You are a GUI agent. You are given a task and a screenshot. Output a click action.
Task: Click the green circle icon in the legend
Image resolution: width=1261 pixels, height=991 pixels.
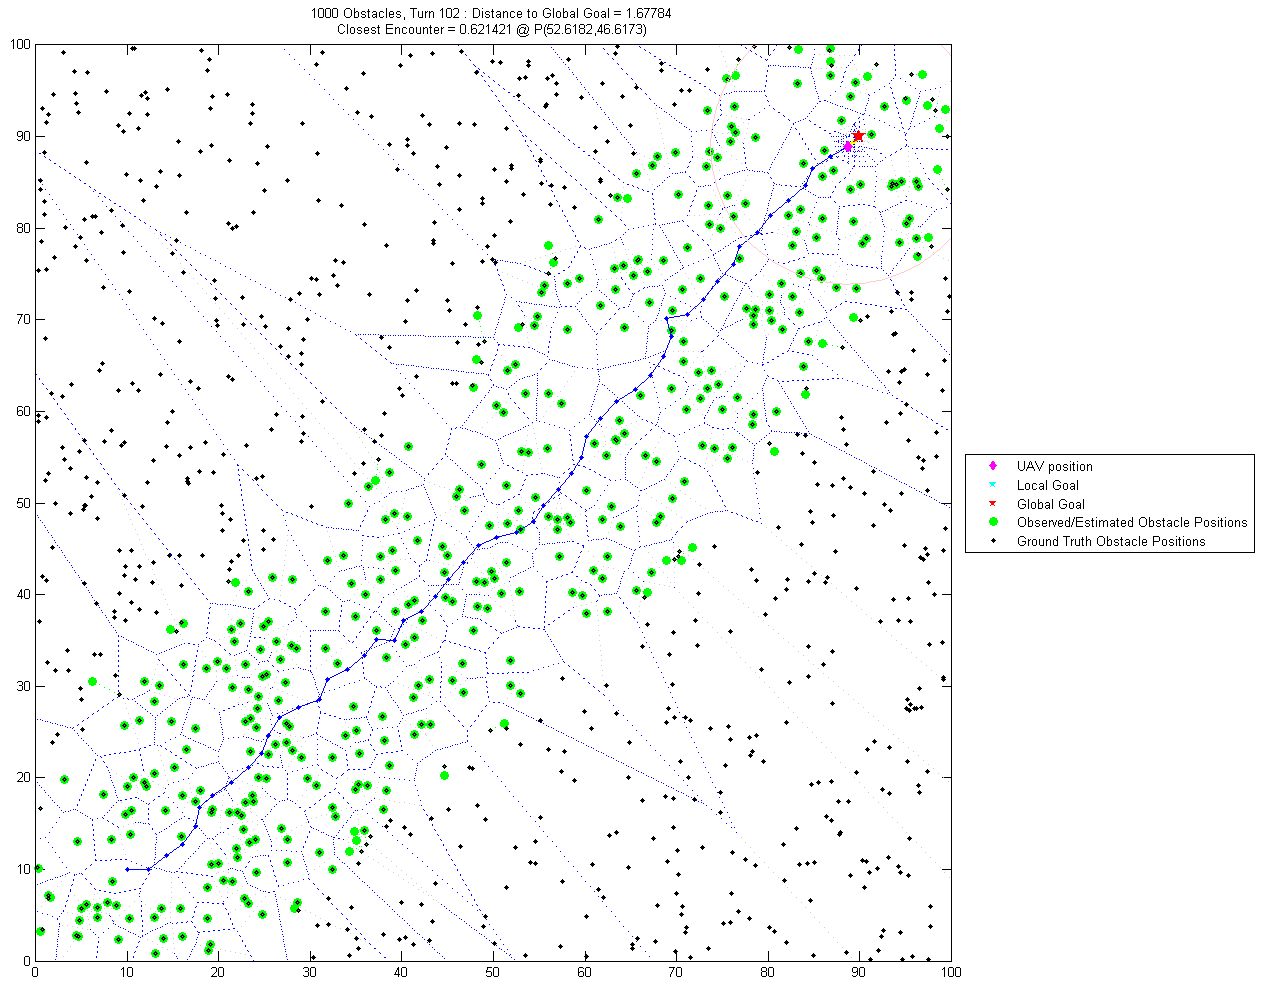pos(992,522)
